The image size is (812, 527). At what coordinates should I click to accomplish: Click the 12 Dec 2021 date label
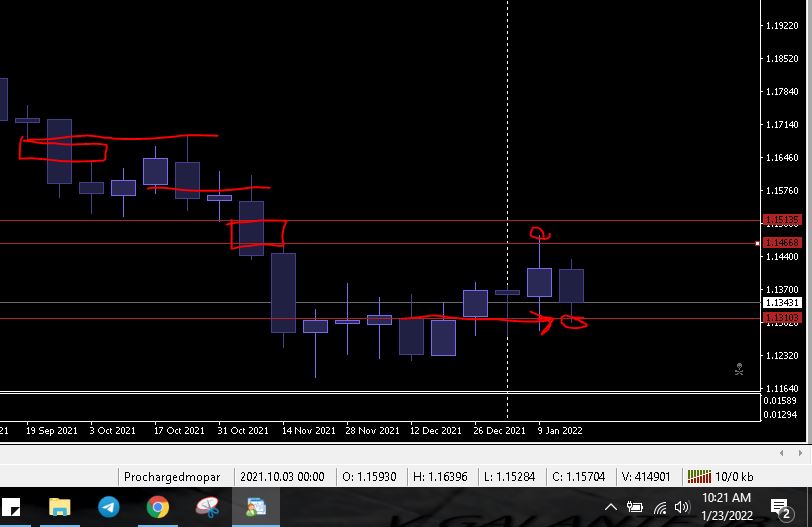436,431
